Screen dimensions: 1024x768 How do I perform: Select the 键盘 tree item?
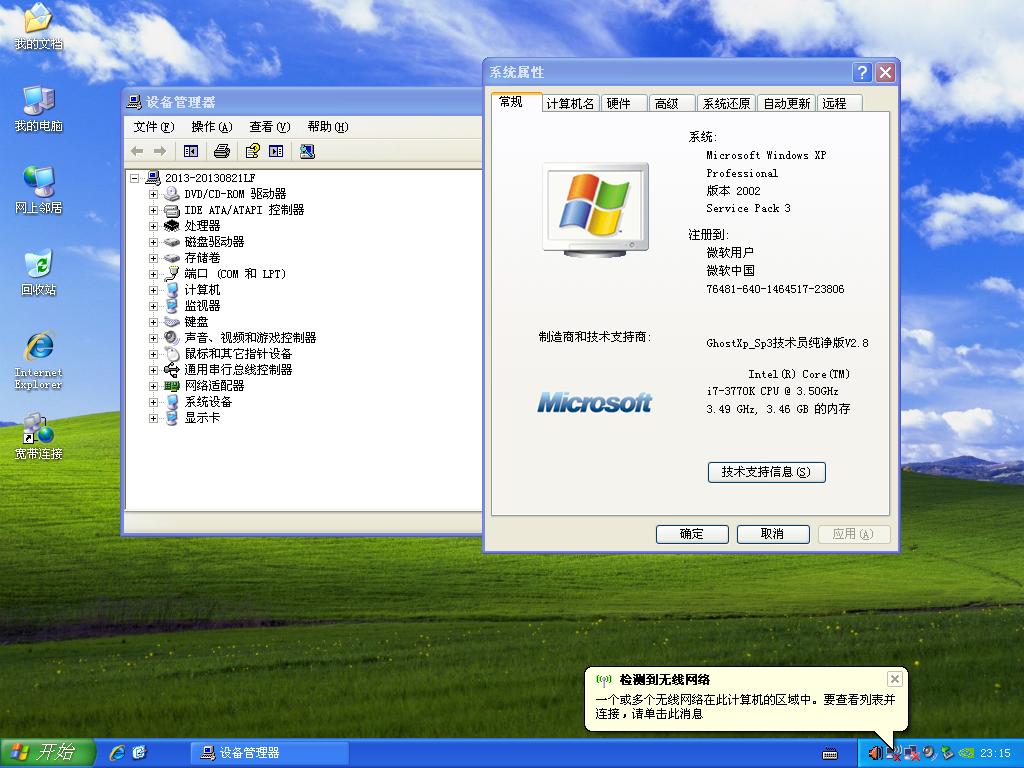(196, 322)
